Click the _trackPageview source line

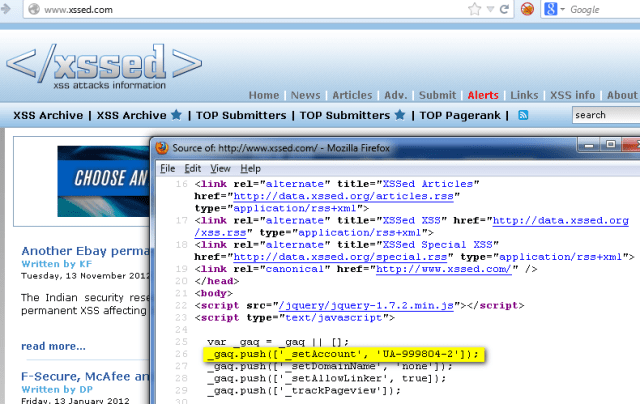point(304,391)
